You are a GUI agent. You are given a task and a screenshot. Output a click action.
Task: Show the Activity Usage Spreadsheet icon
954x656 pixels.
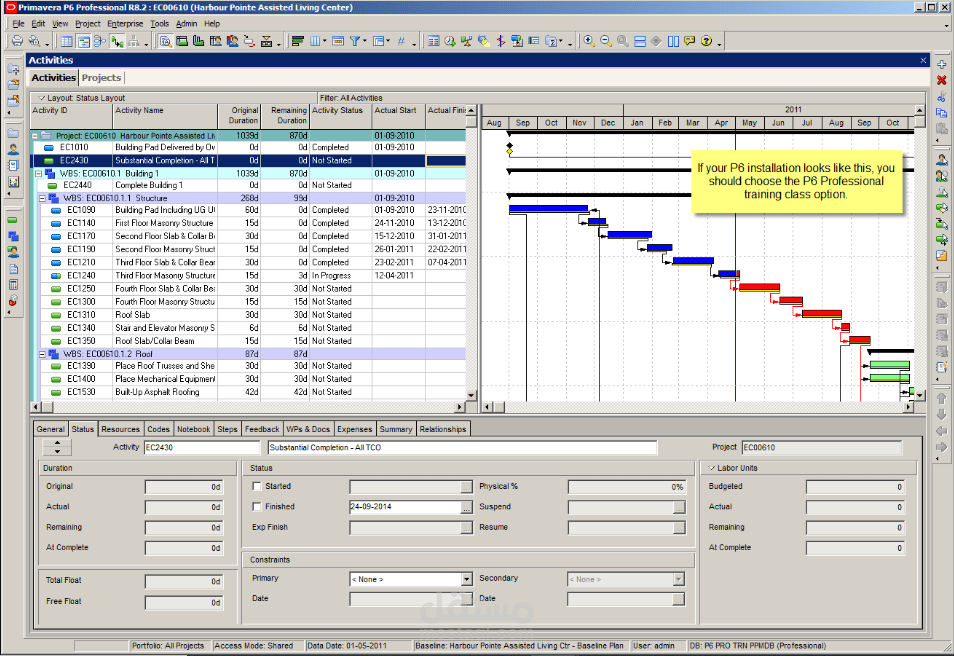point(182,41)
